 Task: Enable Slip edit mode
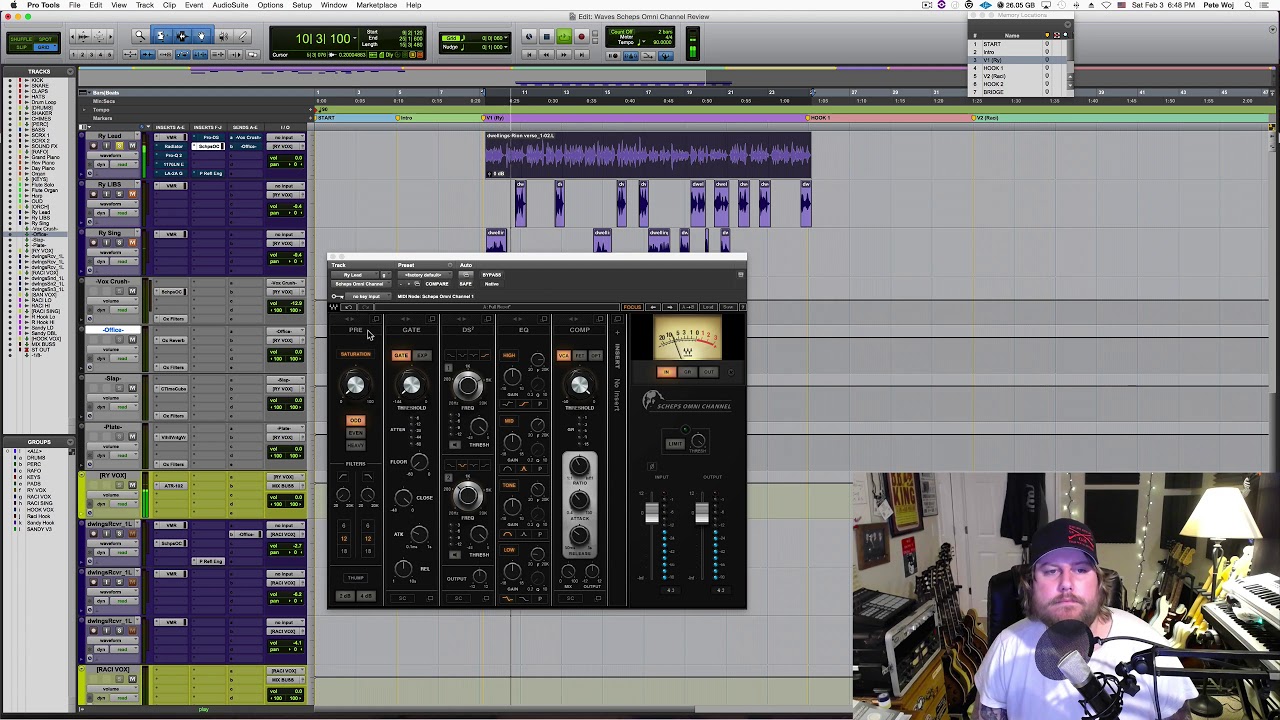(21, 47)
